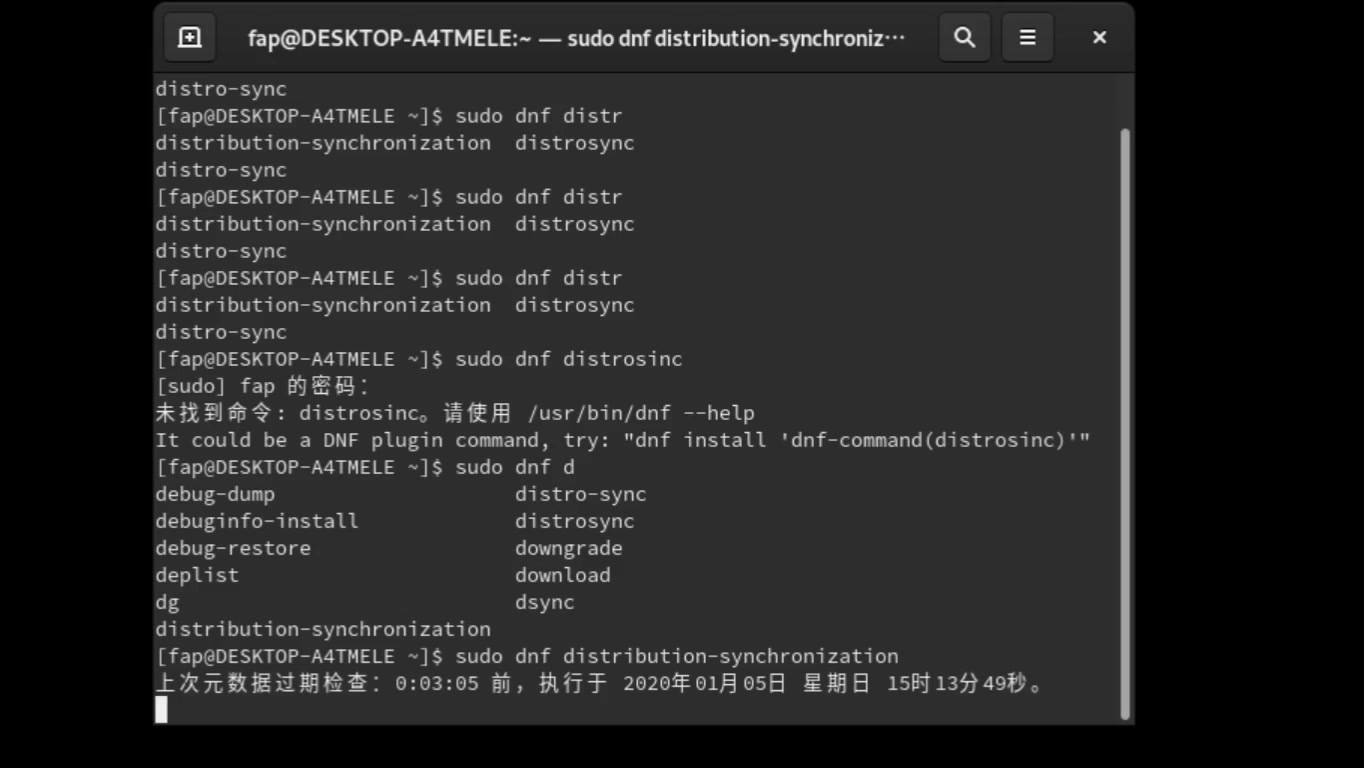Click the magnifying glass icon
Image resolution: width=1364 pixels, height=768 pixels.
click(x=963, y=37)
